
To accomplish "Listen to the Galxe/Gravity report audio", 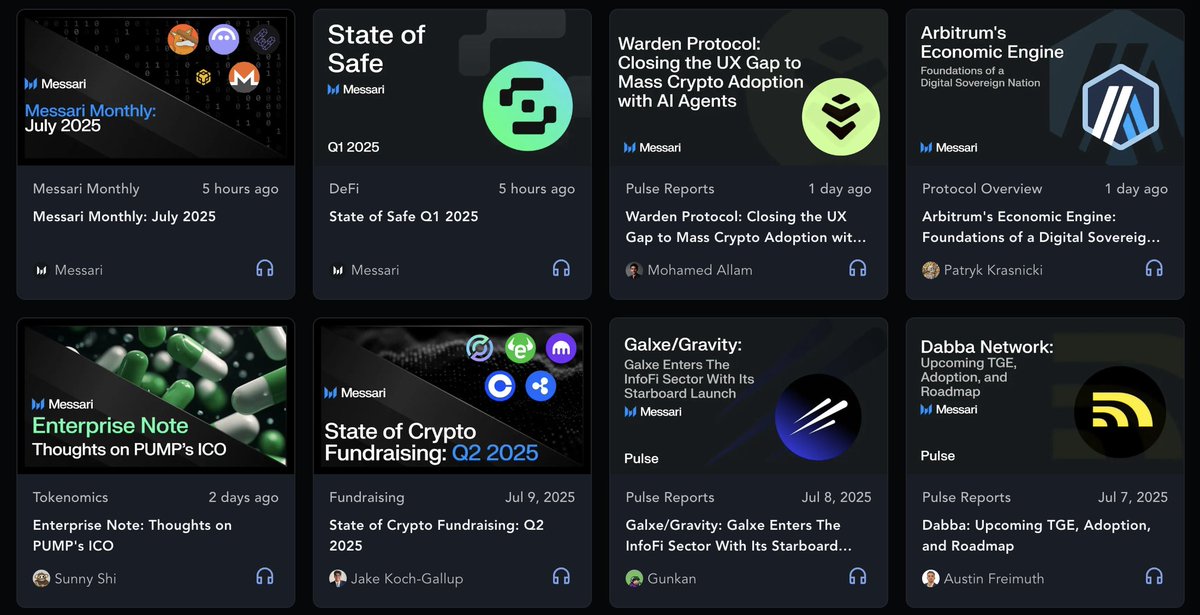I will (x=857, y=577).
